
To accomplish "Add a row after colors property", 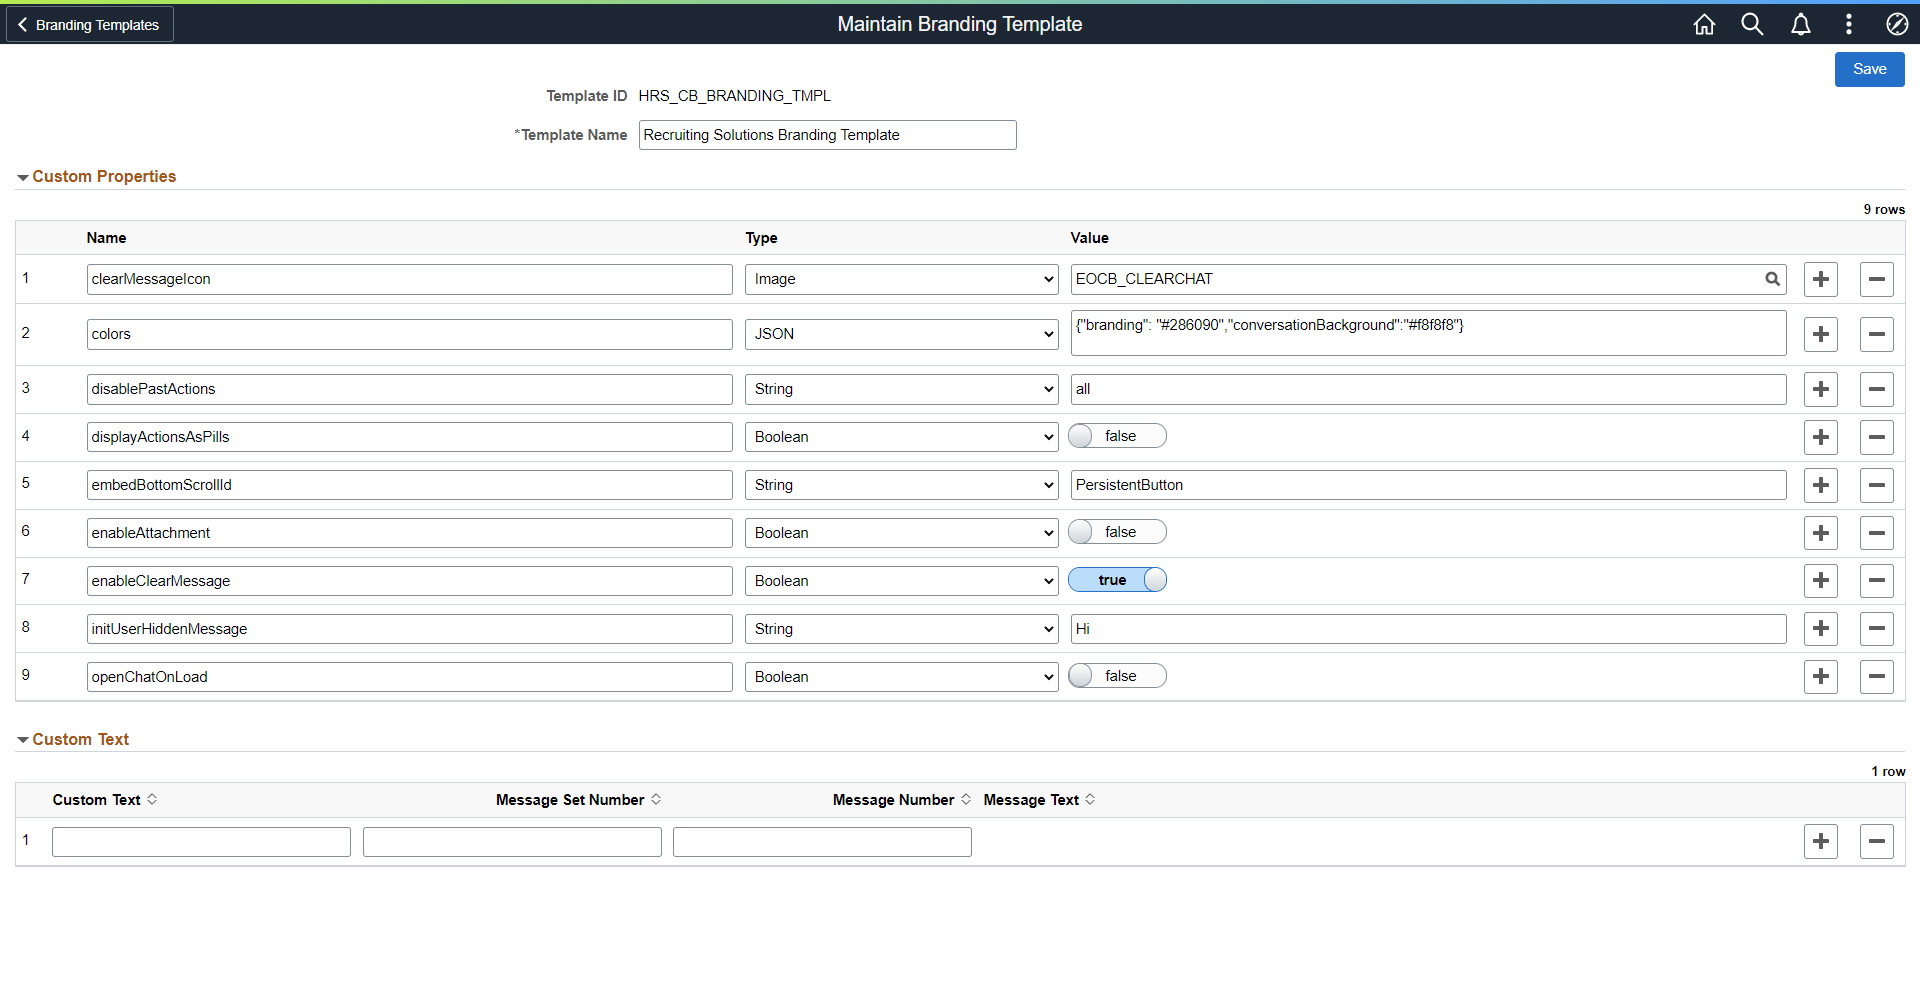I will pos(1820,334).
